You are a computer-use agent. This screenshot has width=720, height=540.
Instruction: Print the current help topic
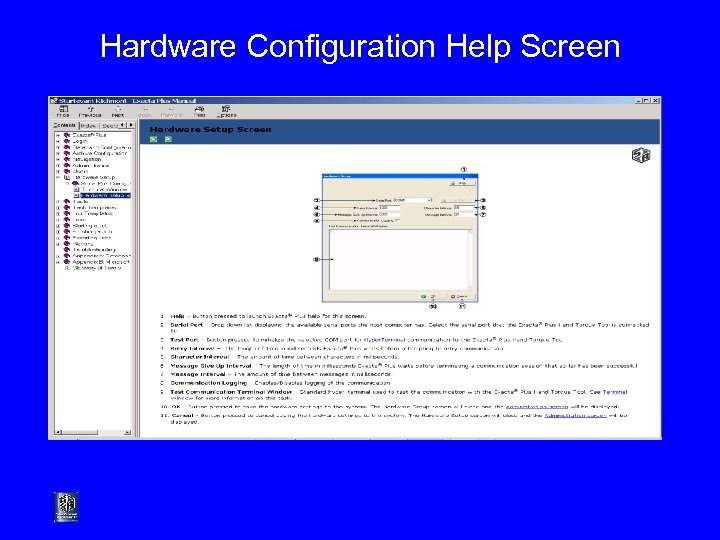199,112
